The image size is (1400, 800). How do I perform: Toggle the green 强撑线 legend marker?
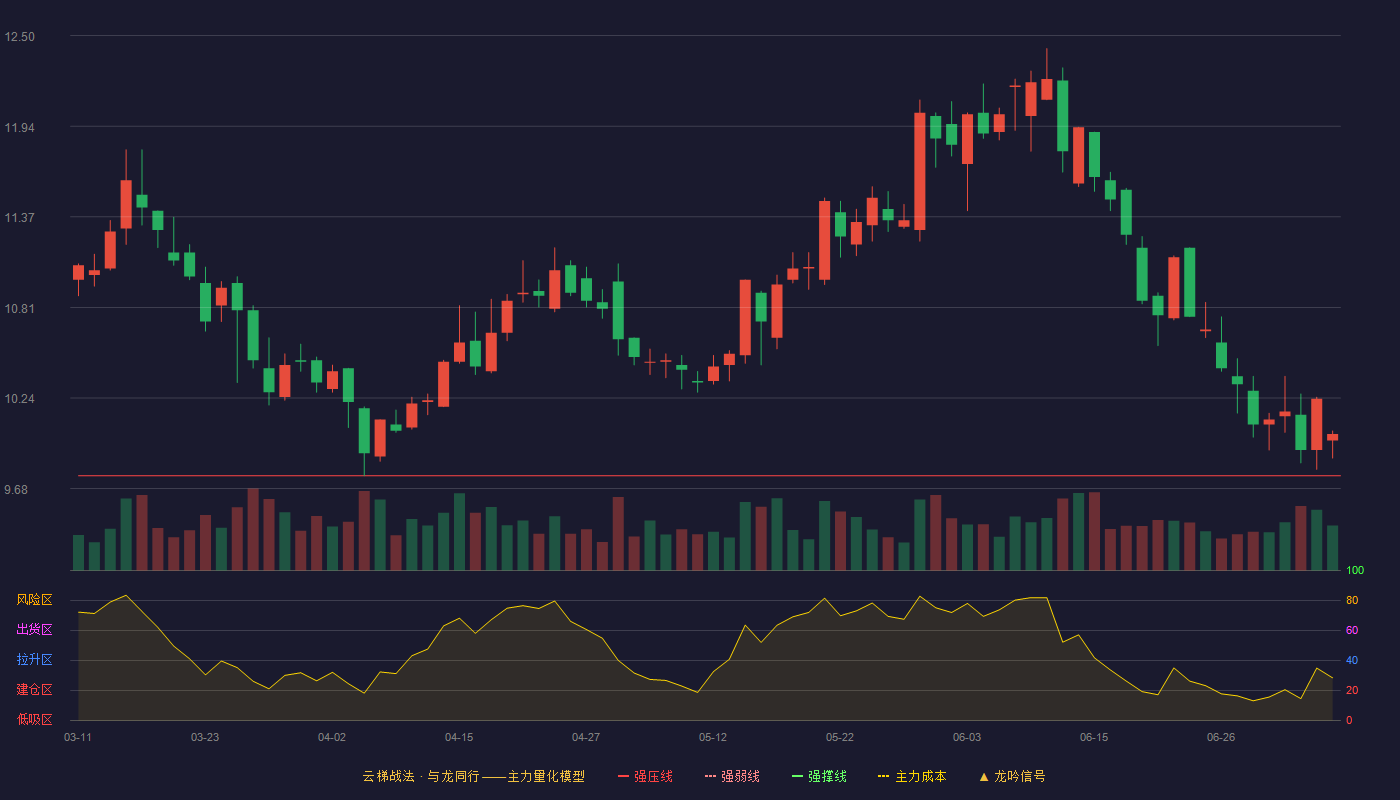[797, 776]
